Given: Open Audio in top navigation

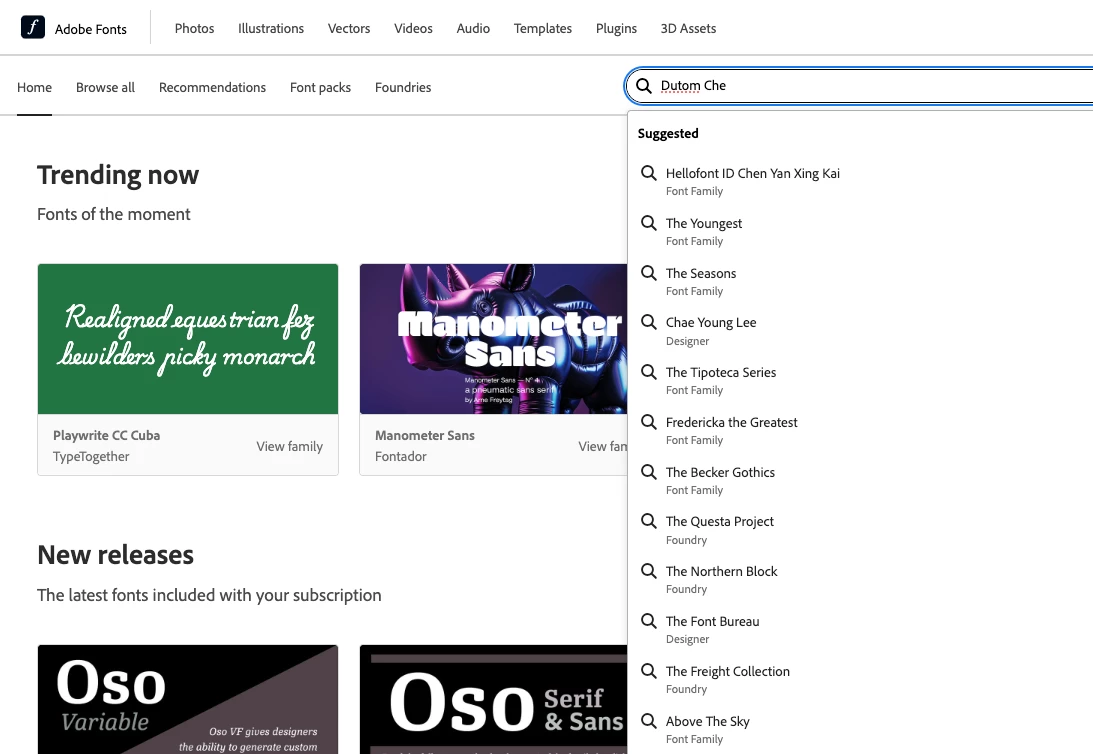Looking at the screenshot, I should 473,29.
